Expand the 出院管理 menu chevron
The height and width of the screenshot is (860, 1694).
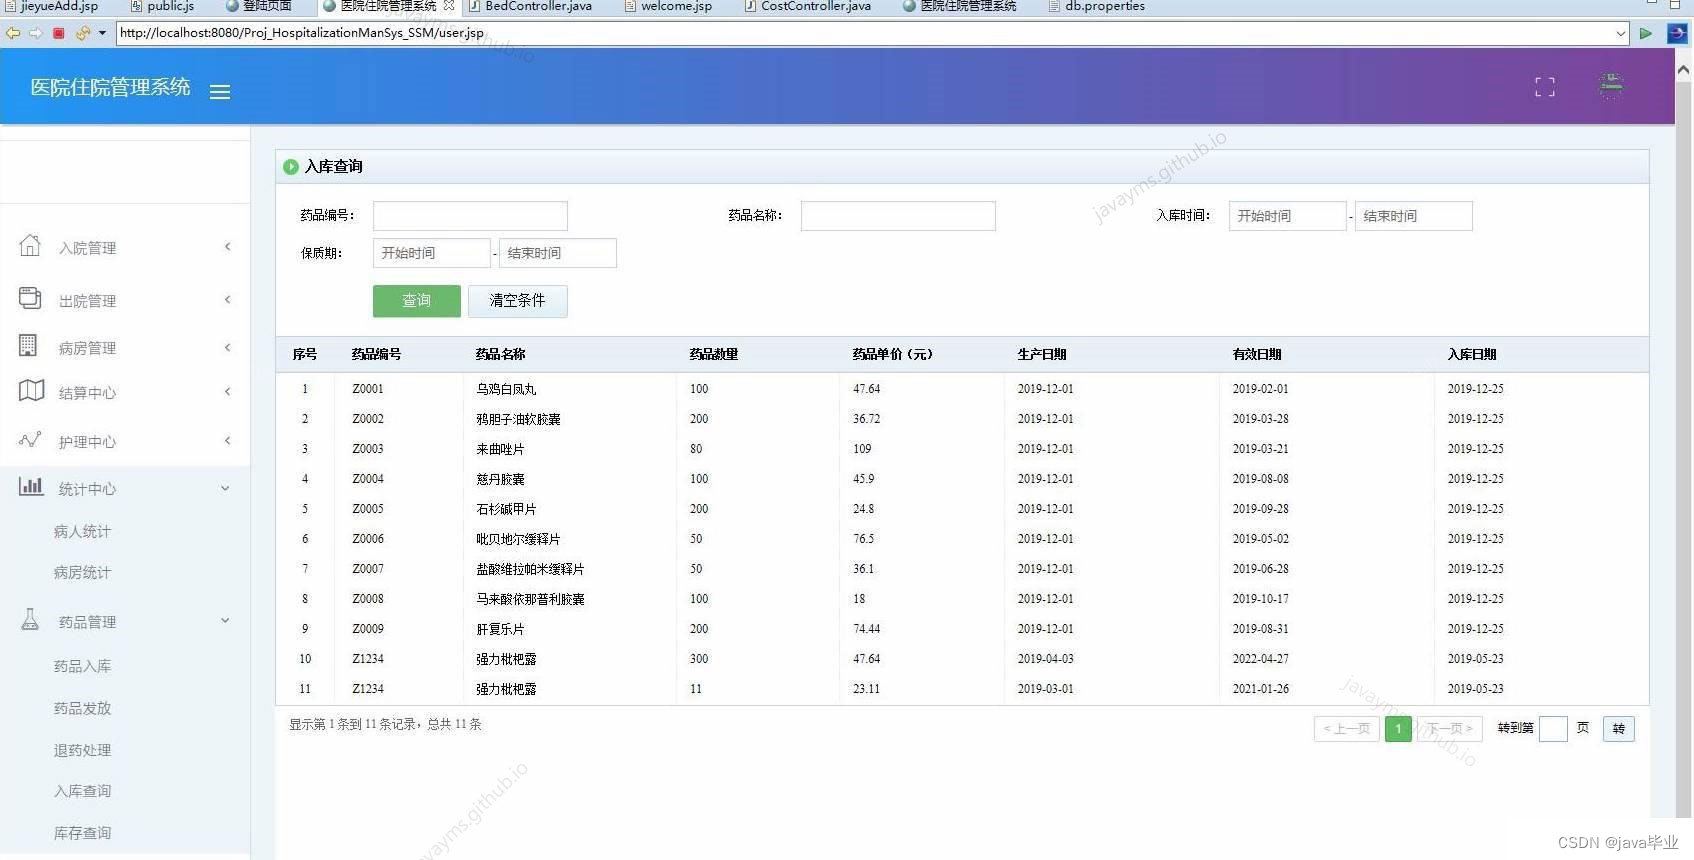[x=228, y=299]
